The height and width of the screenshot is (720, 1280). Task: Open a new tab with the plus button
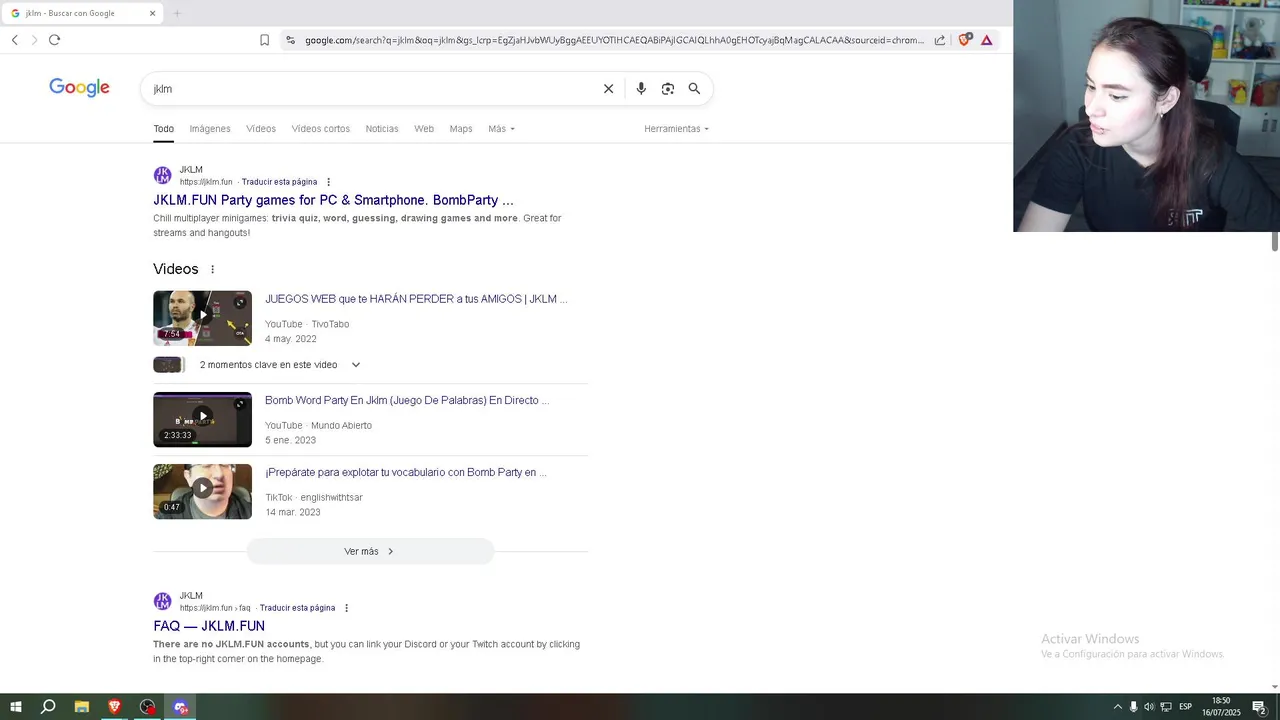(x=177, y=13)
